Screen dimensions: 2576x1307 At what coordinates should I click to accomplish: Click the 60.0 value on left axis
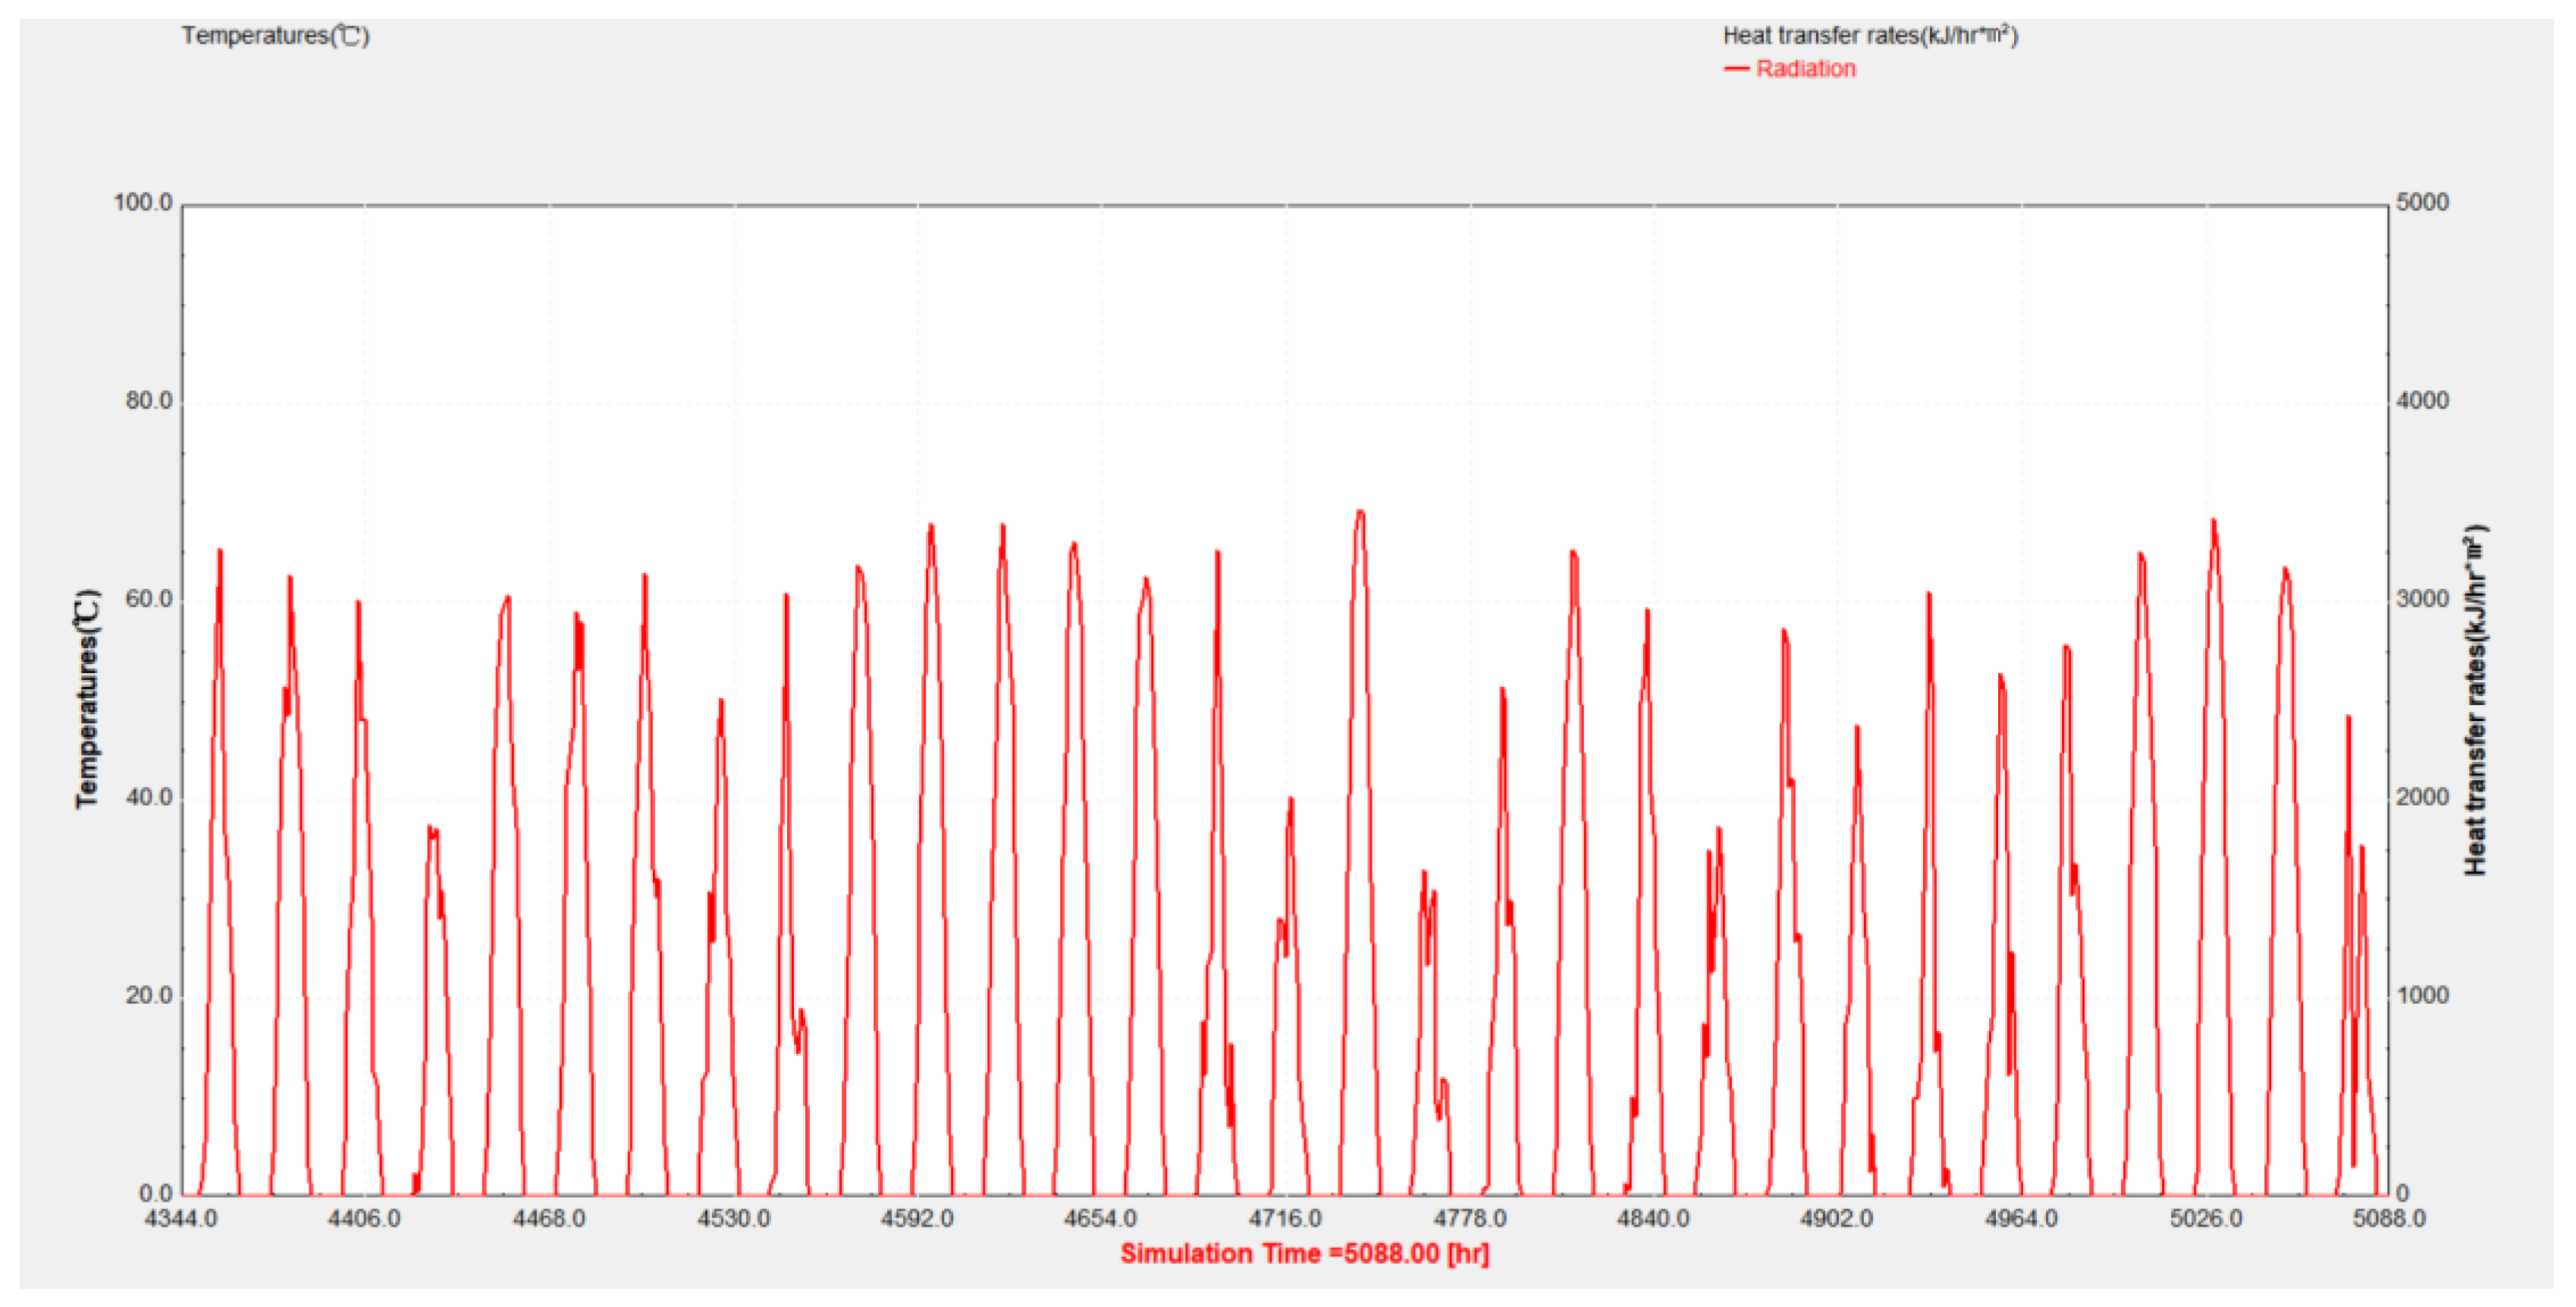149,599
